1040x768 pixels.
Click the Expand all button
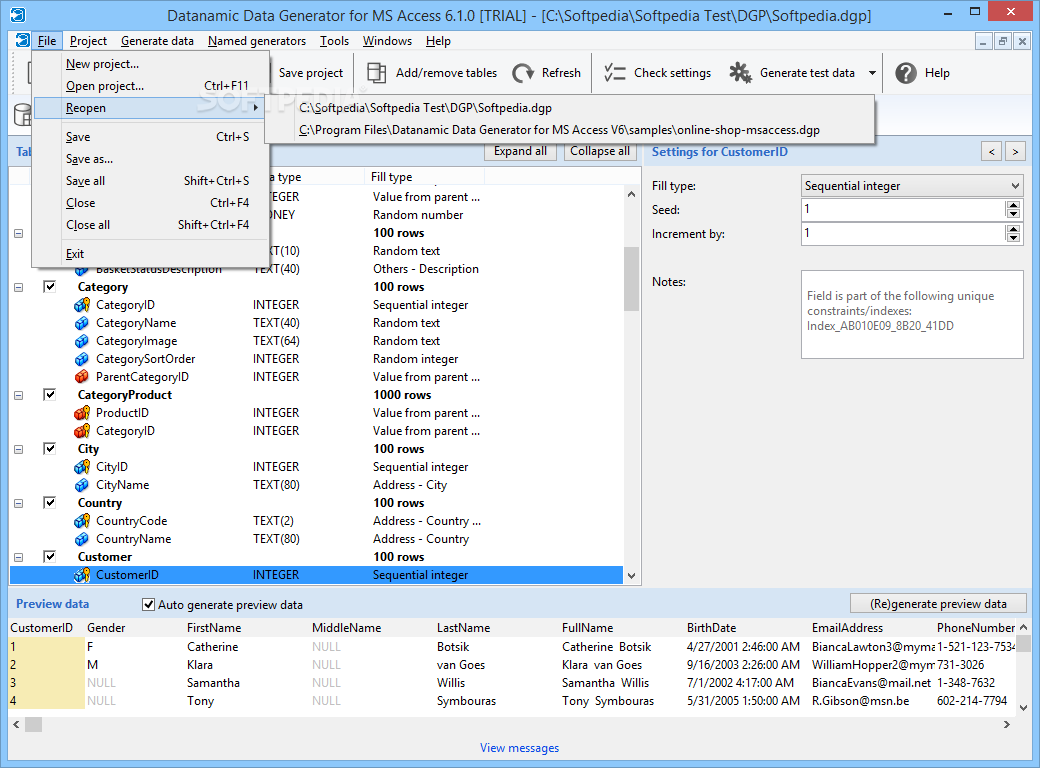(520, 151)
